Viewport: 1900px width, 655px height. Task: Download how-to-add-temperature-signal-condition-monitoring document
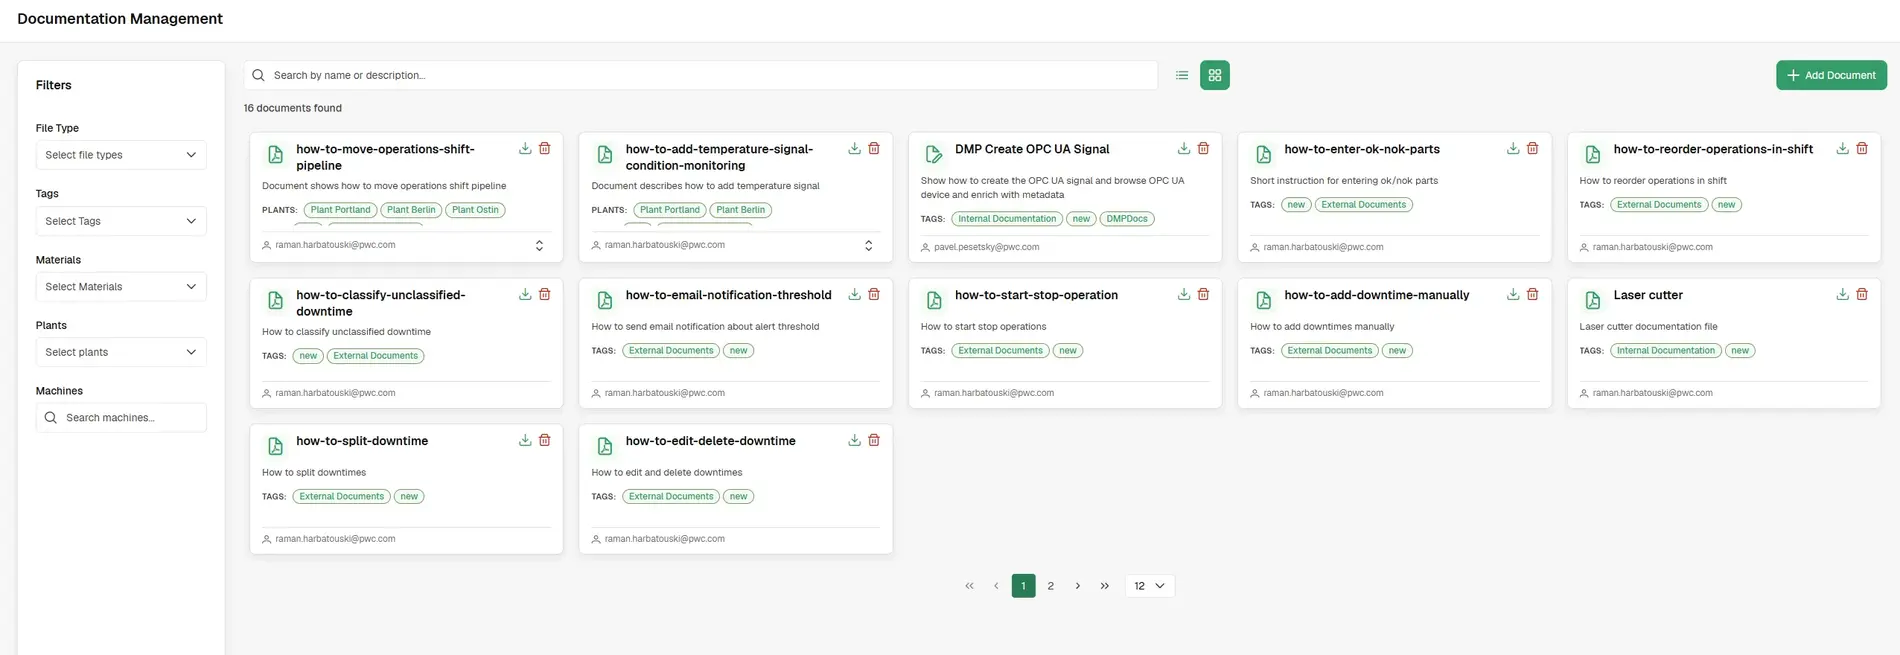click(x=854, y=148)
